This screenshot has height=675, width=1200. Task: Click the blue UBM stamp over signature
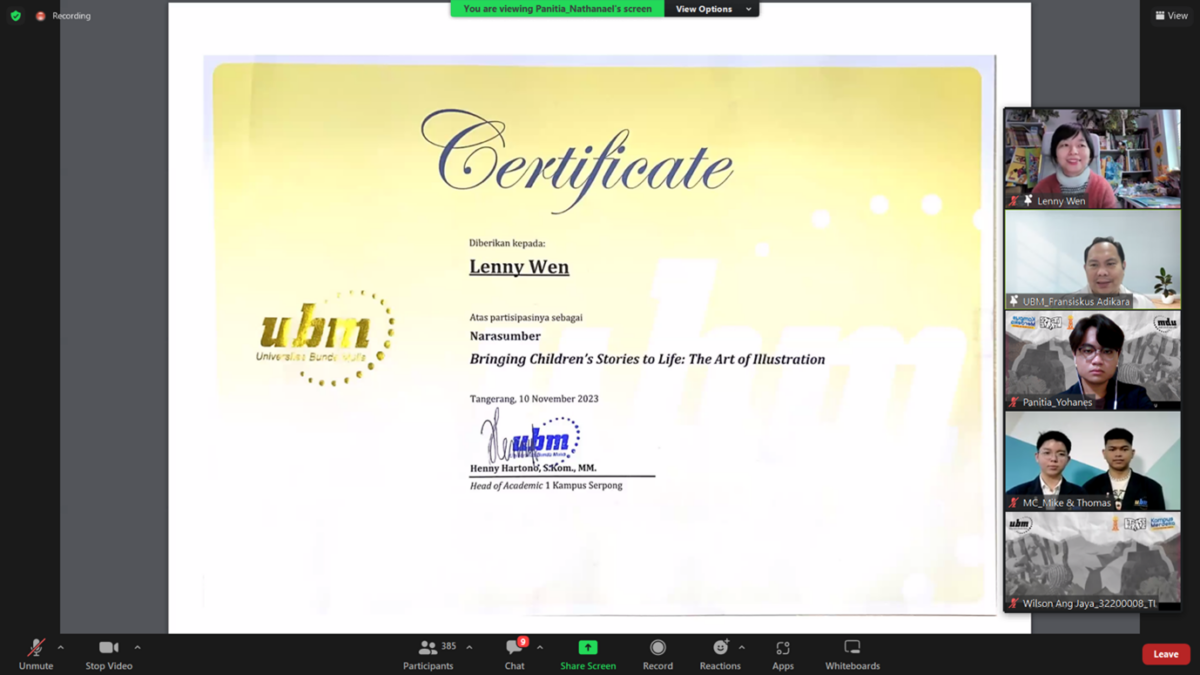[546, 440]
